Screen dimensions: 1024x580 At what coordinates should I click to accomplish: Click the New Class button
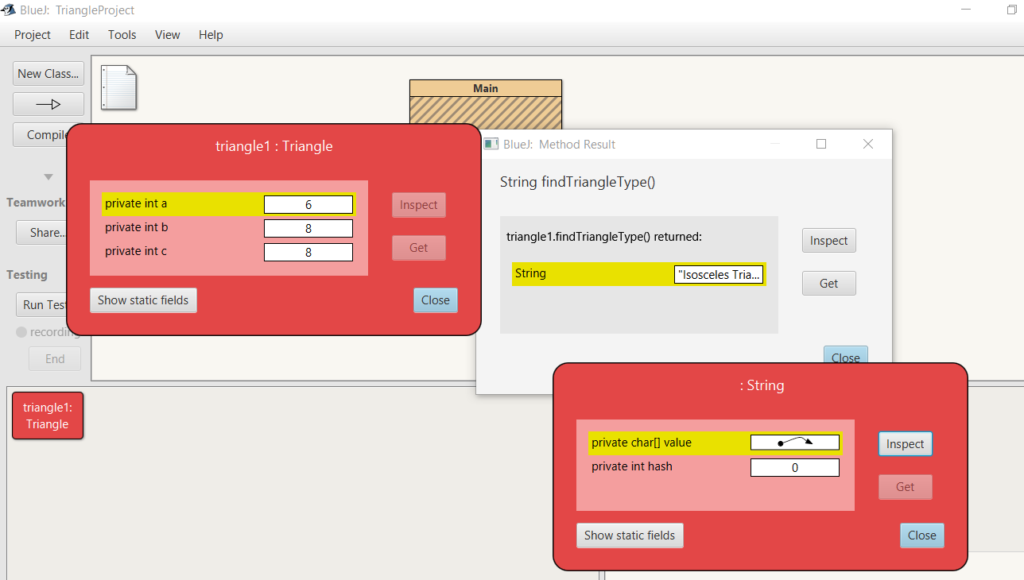[x=48, y=73]
